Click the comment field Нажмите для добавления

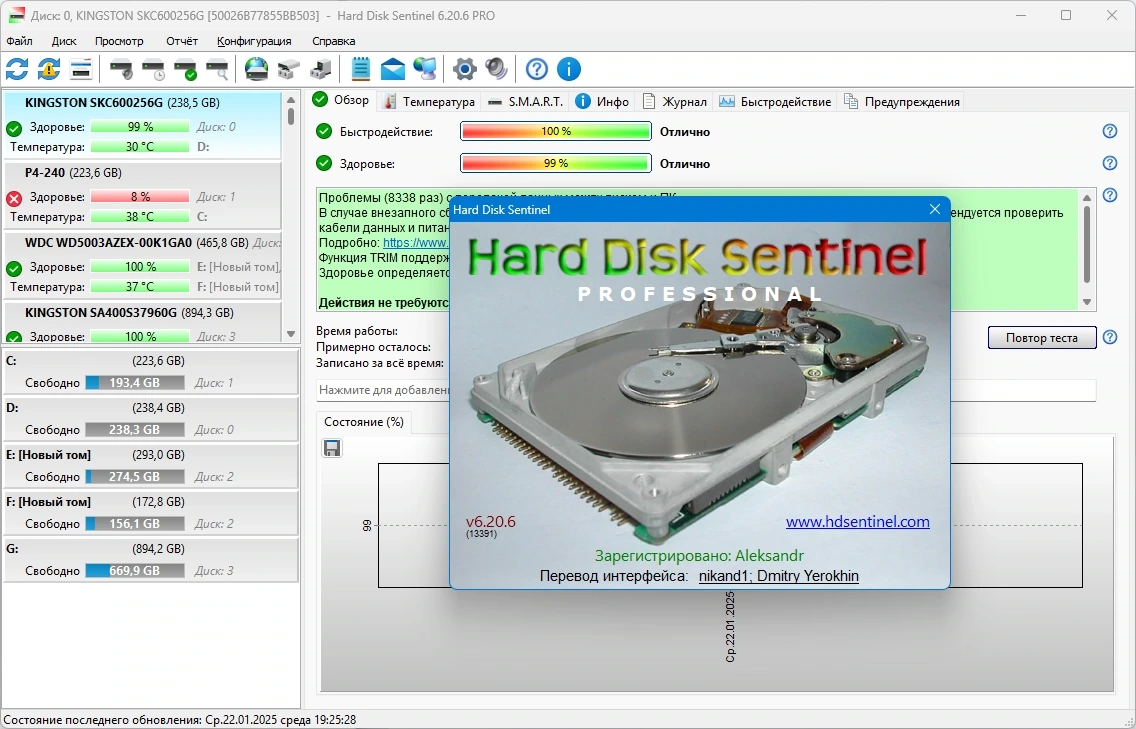click(x=706, y=390)
